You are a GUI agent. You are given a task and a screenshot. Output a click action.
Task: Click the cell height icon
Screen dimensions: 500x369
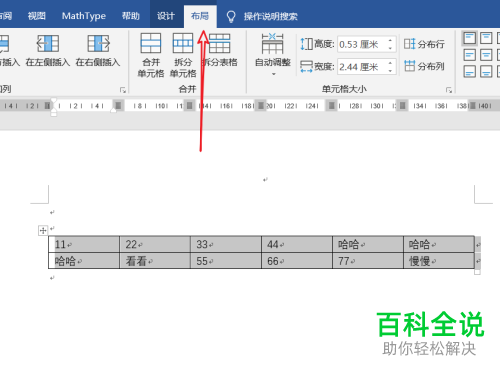tap(306, 44)
